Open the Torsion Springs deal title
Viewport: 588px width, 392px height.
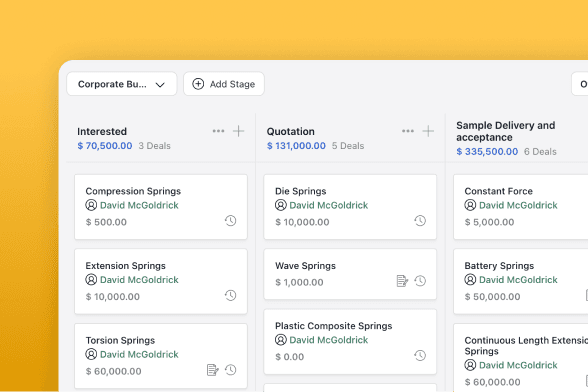[x=120, y=341]
